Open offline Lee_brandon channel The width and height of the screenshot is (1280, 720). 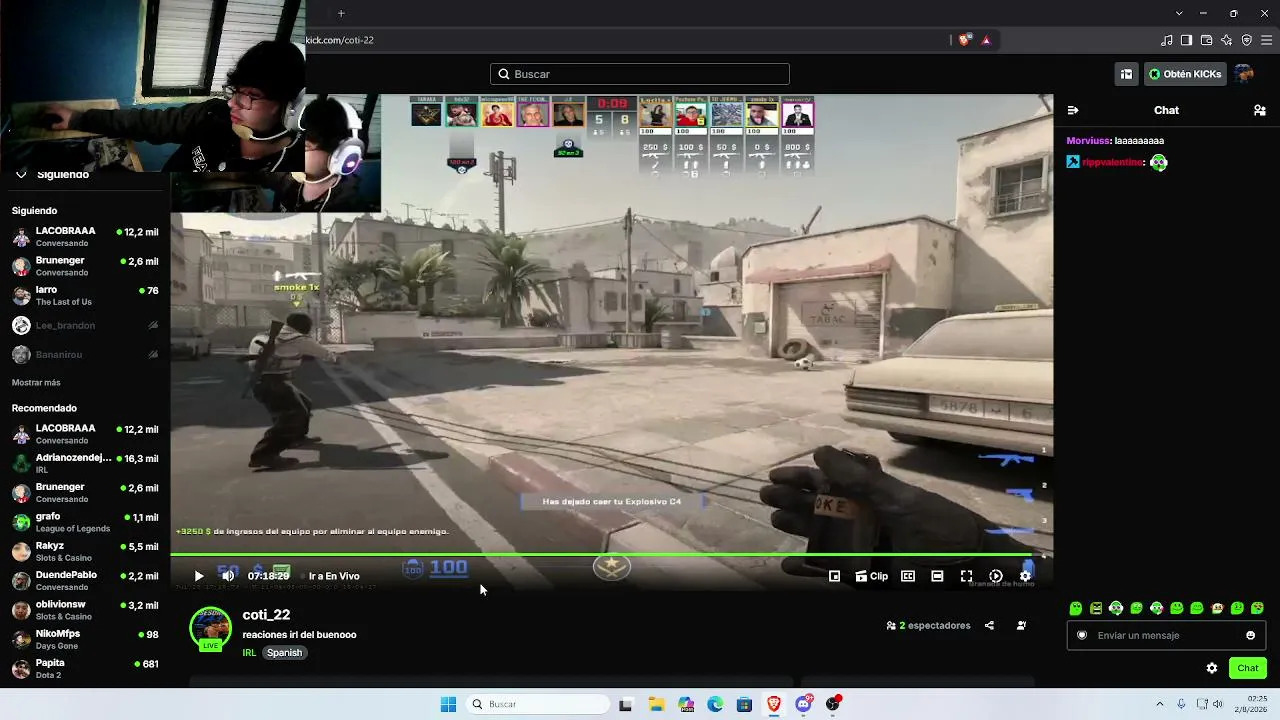(x=85, y=325)
